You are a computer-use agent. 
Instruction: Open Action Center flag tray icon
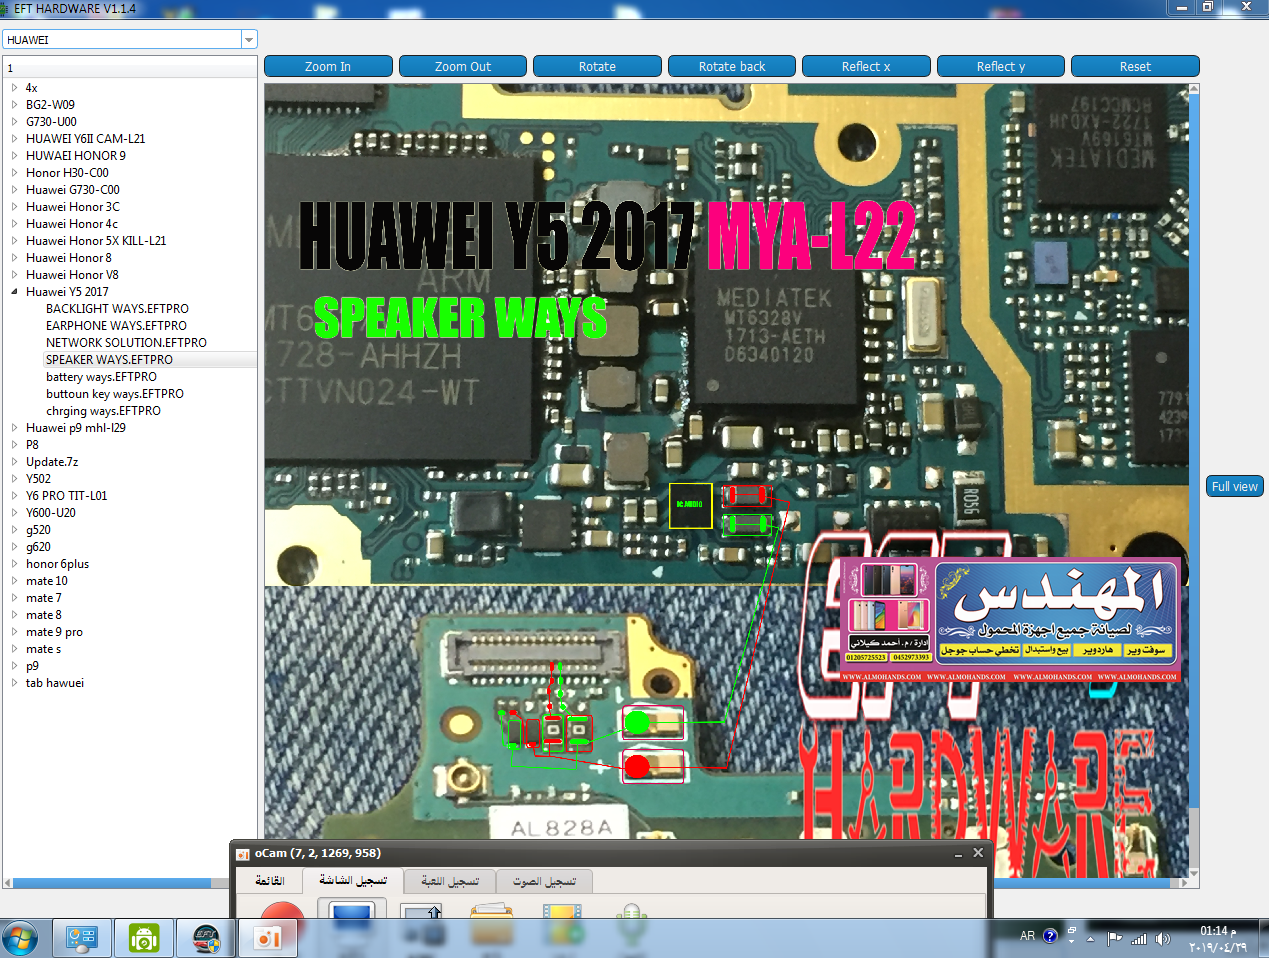(x=1114, y=938)
